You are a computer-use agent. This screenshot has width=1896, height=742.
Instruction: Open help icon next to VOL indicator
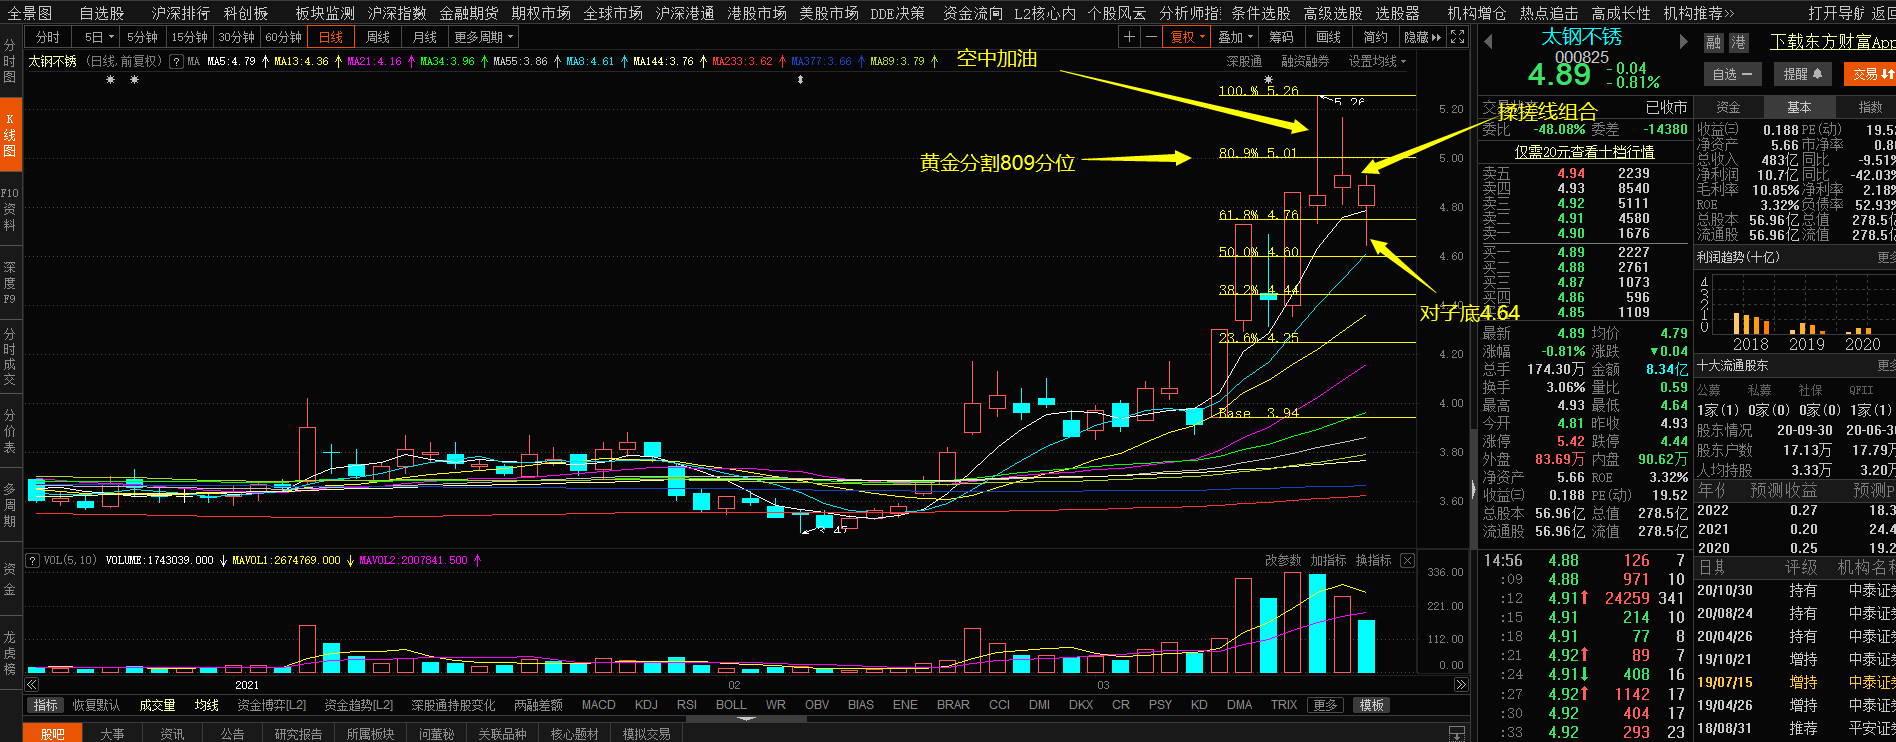pyautogui.click(x=32, y=560)
